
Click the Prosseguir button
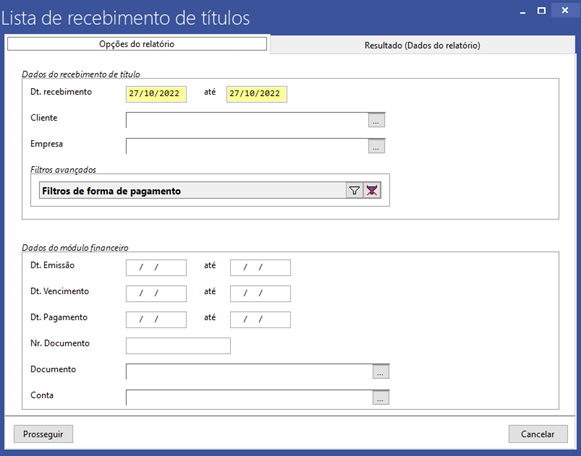tap(43, 434)
